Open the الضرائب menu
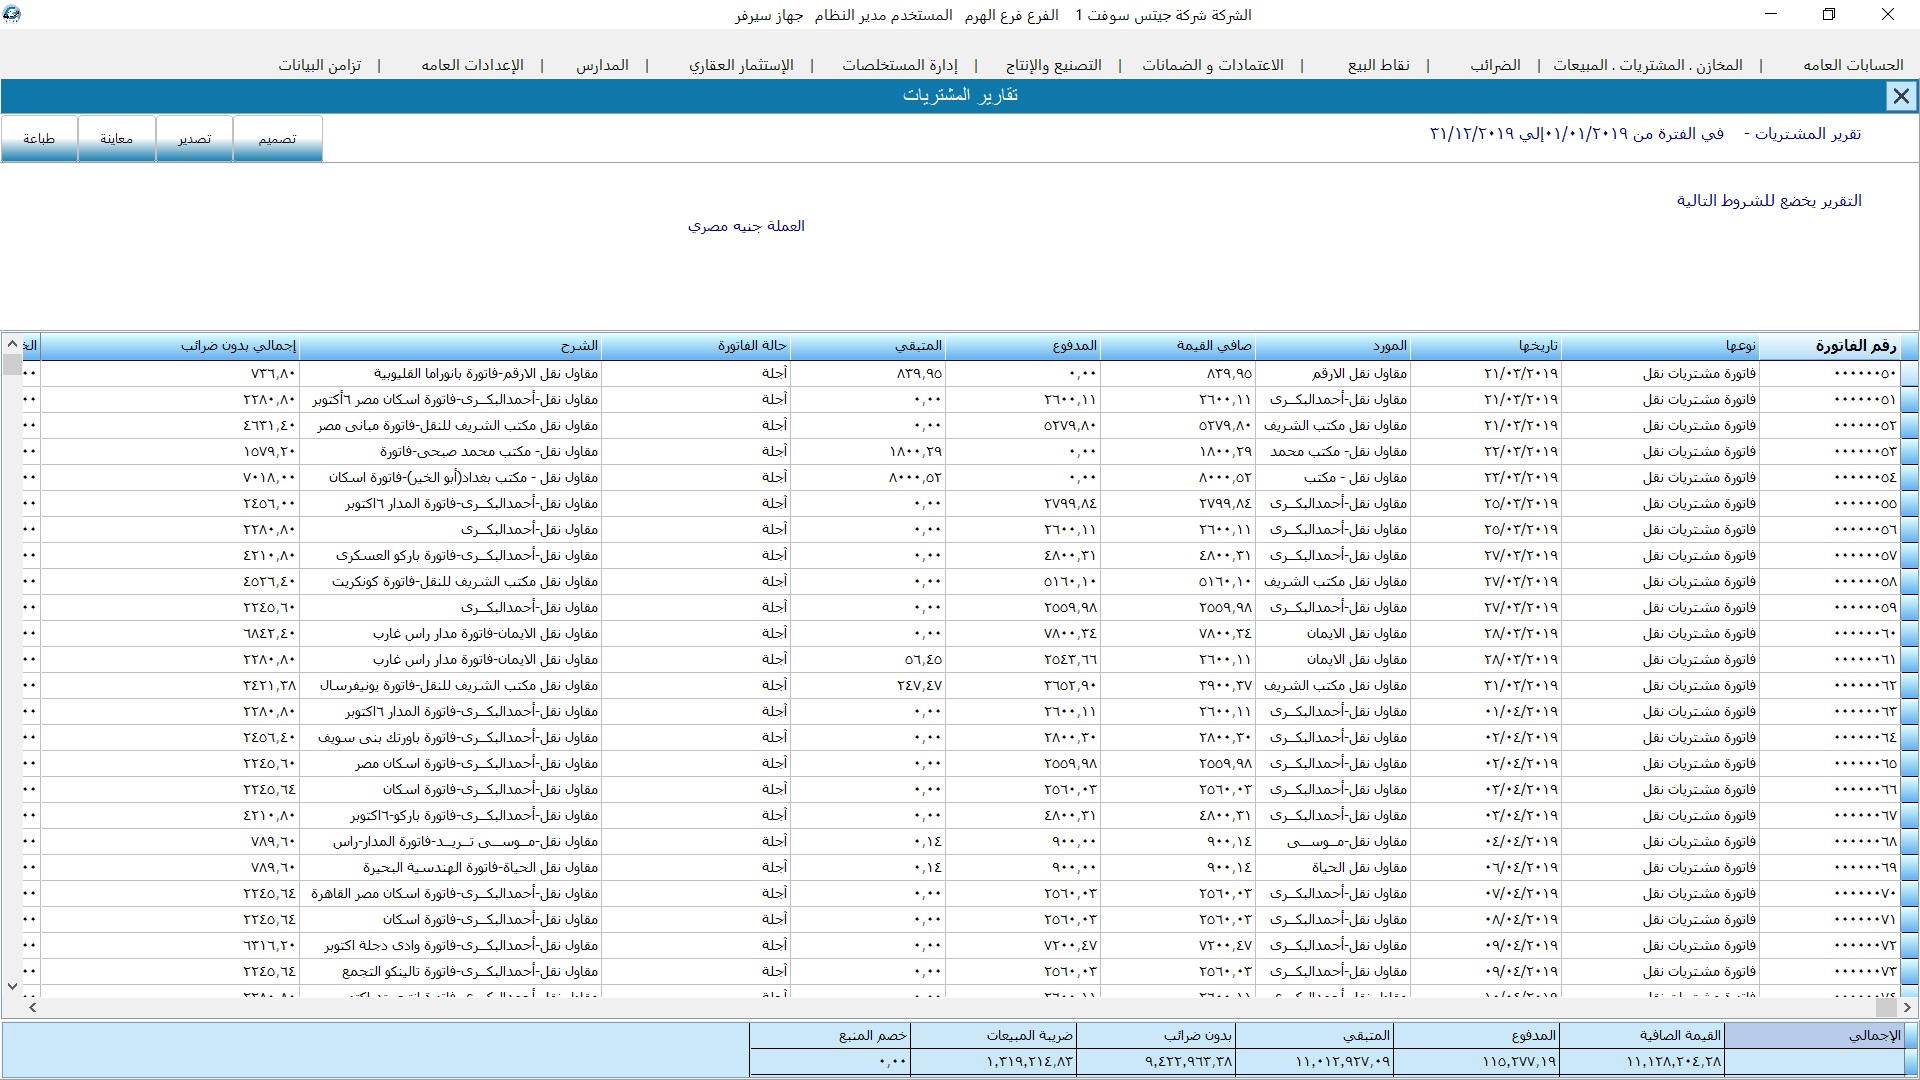Screen dimensions: 1920x1080 (x=1495, y=65)
